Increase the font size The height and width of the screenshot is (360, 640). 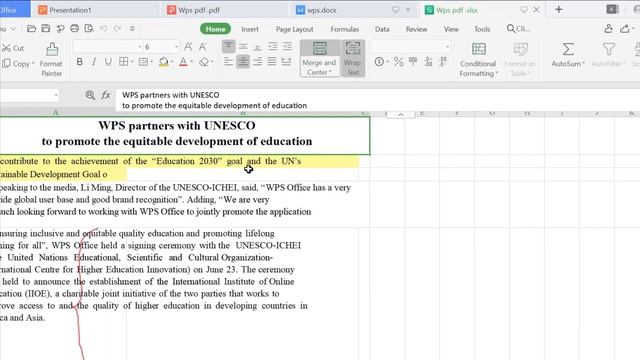pos(188,47)
